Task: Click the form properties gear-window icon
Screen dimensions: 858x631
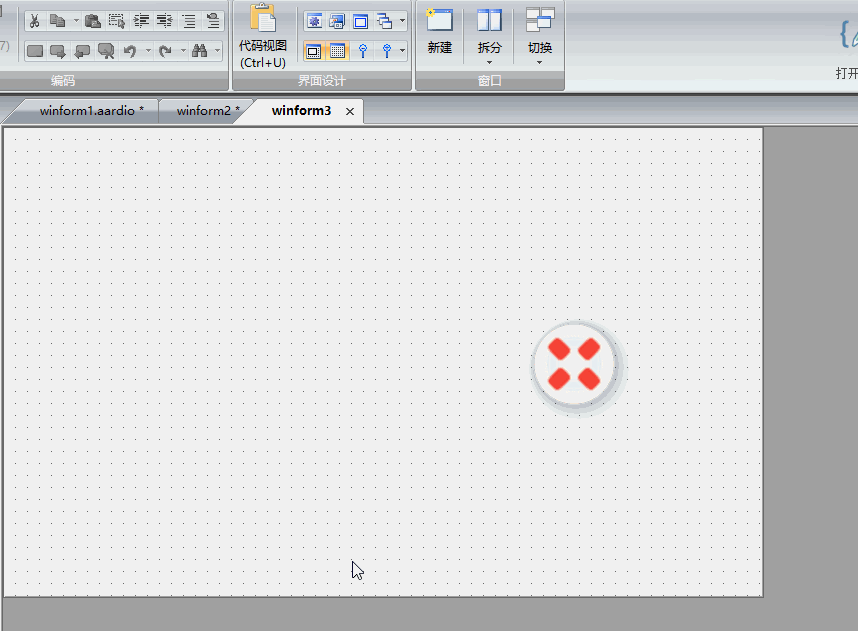Action: point(314,22)
